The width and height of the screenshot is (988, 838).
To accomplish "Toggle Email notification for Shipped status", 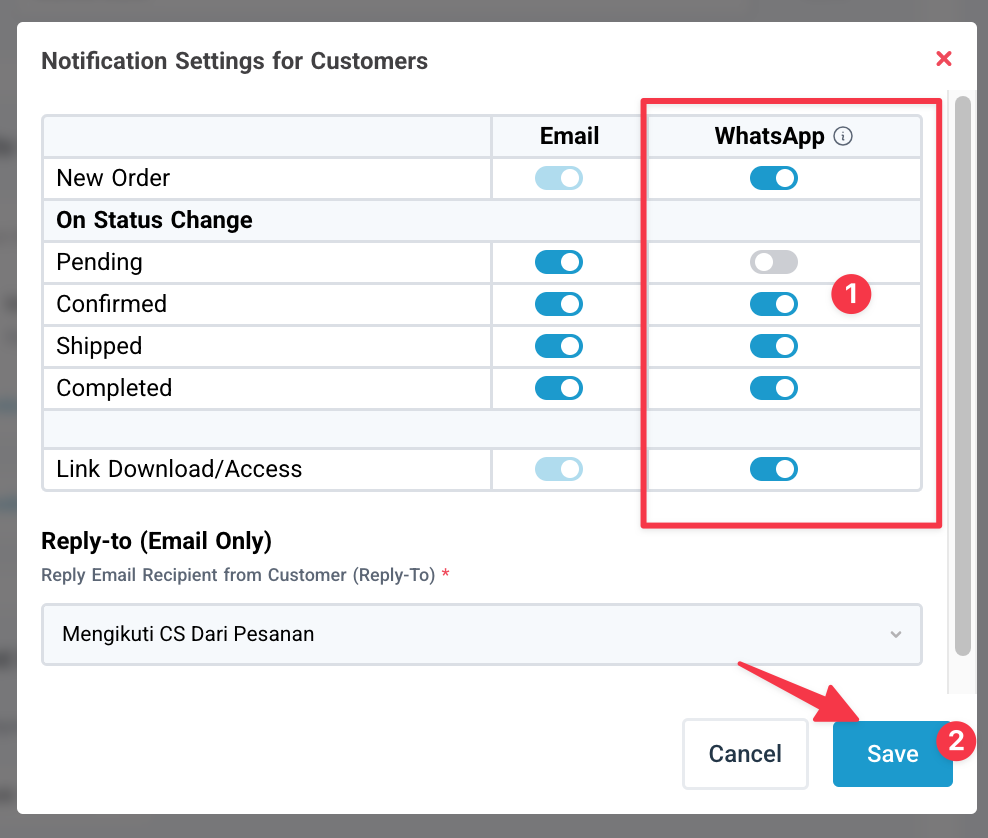I will [559, 346].
